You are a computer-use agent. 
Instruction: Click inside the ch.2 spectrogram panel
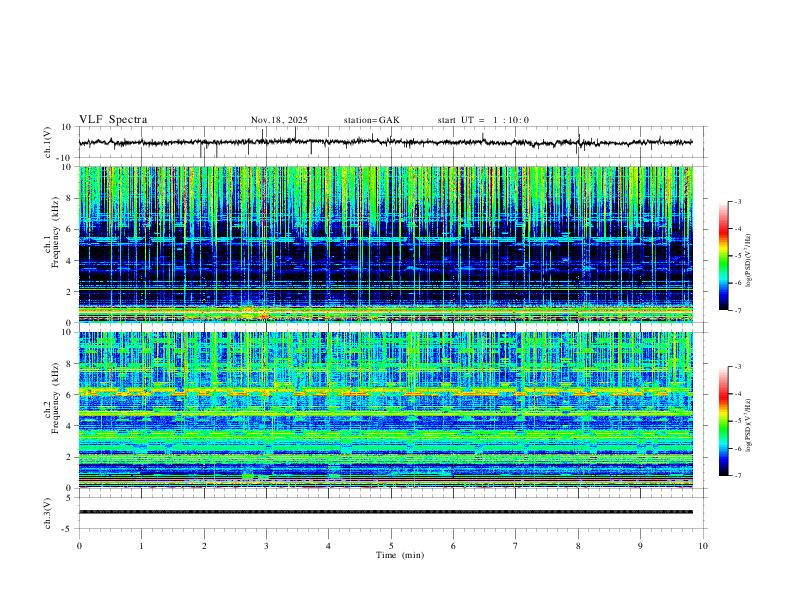click(x=385, y=410)
